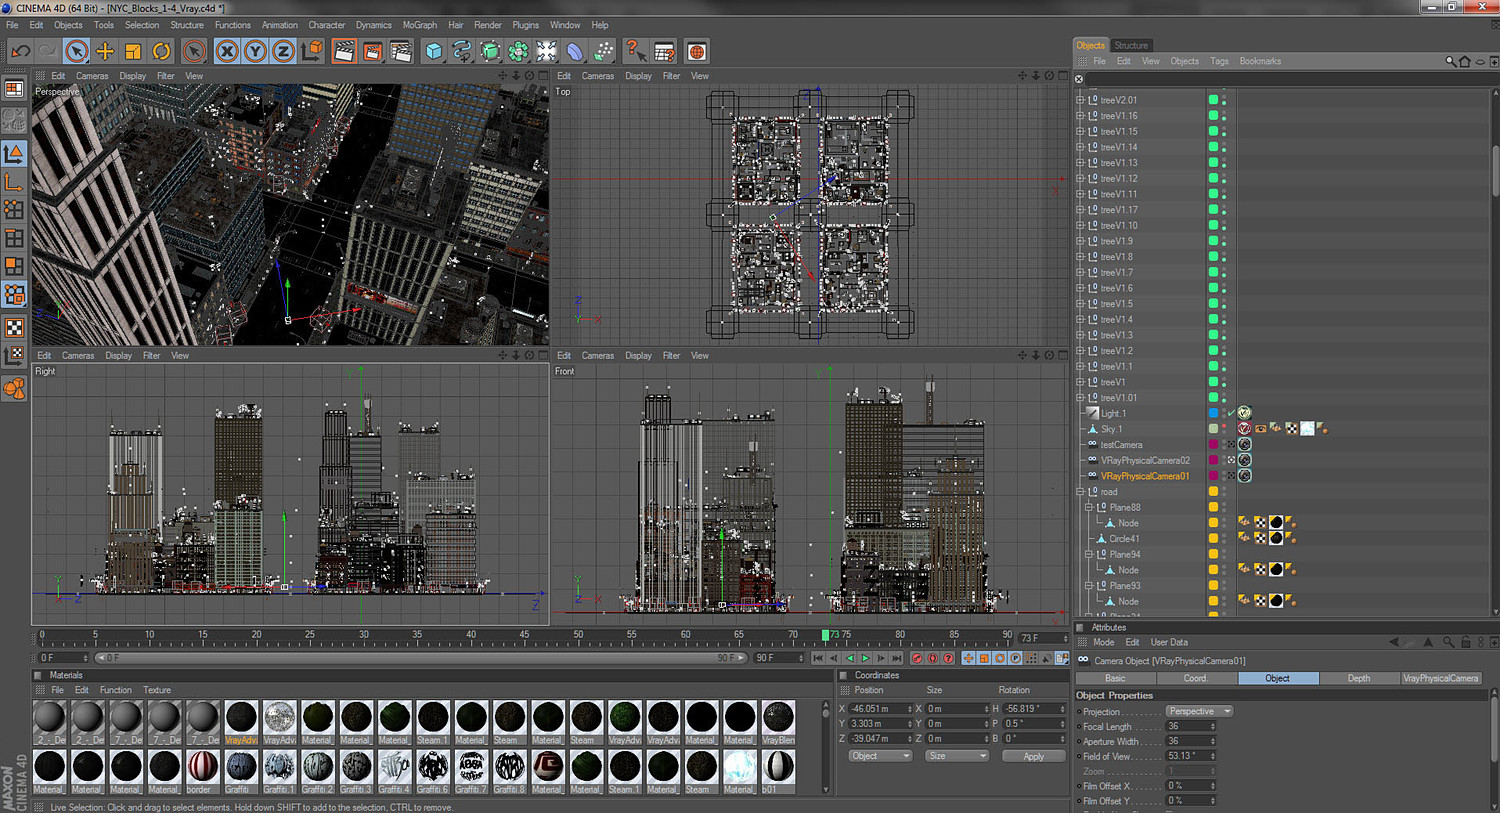
Task: Collapse the road object tree
Action: coord(1080,492)
